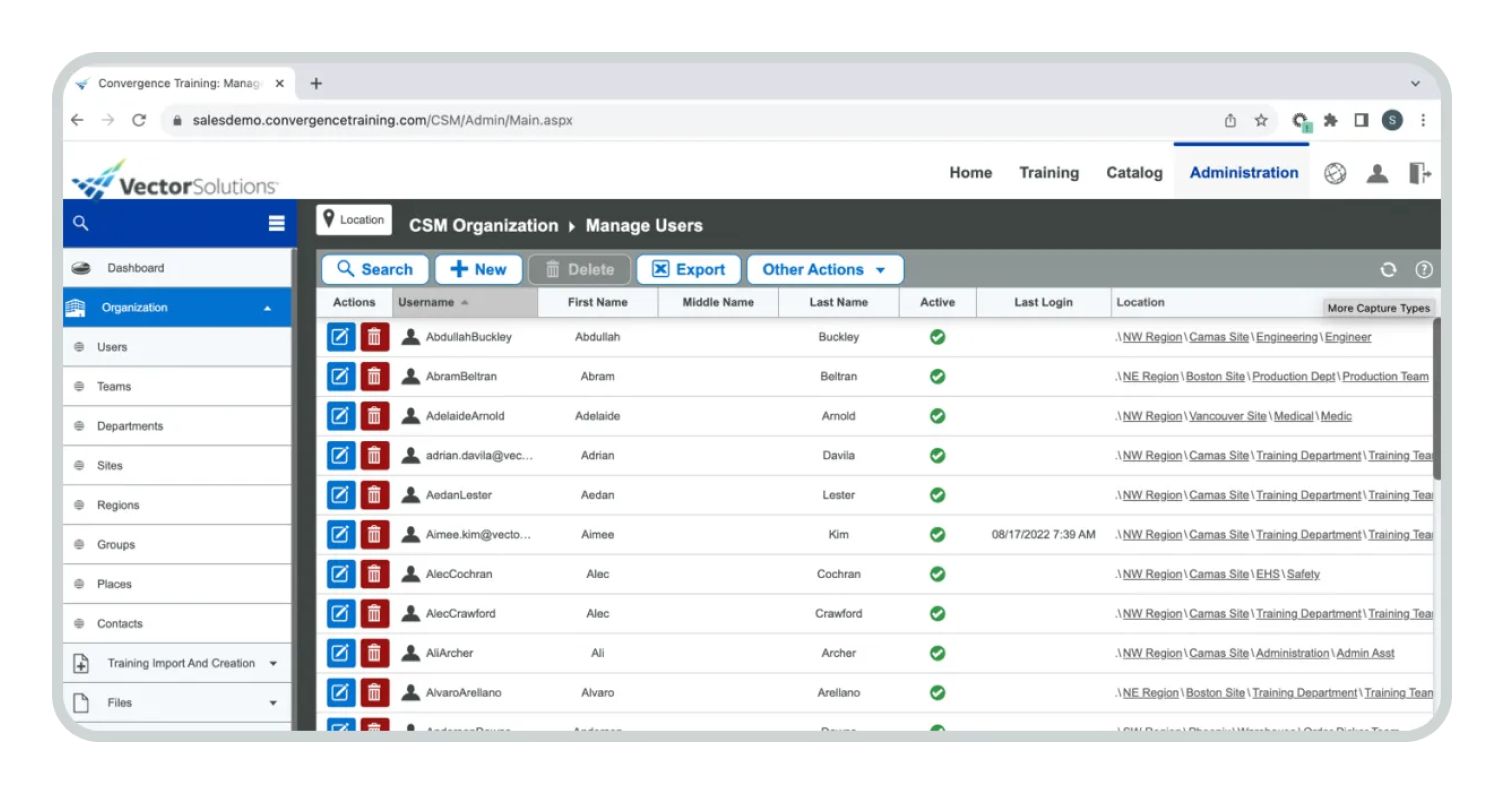Select Teams in the sidebar

(x=177, y=387)
